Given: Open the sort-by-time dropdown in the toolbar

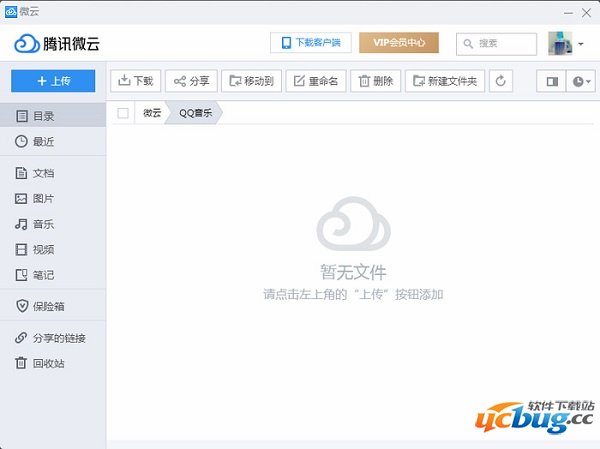Looking at the screenshot, I should (581, 81).
